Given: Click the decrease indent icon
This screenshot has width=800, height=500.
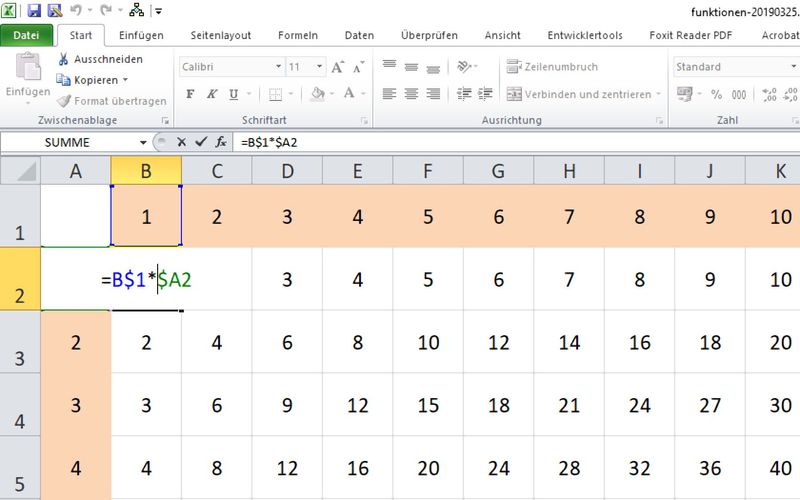Looking at the screenshot, I should coord(464,94).
